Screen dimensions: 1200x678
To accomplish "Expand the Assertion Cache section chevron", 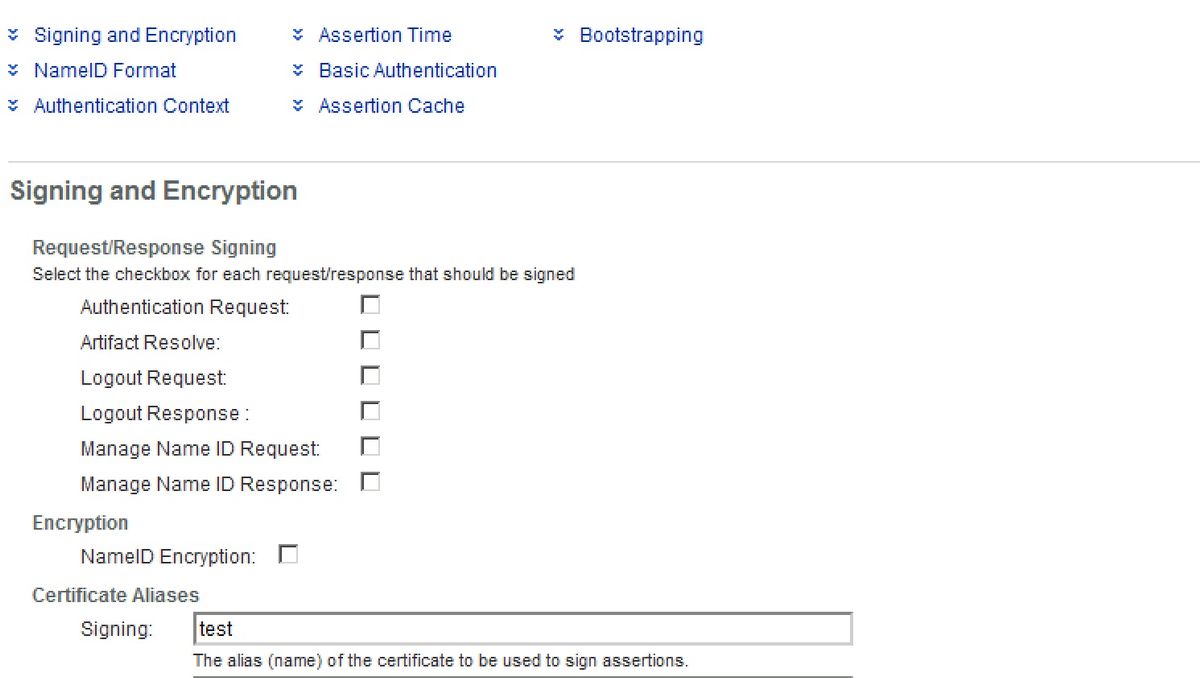I will point(297,105).
